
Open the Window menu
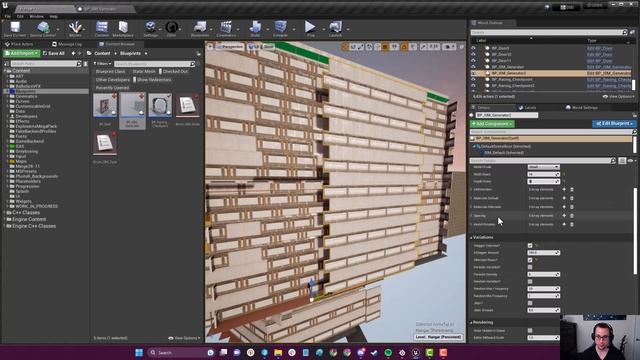pos(36,16)
